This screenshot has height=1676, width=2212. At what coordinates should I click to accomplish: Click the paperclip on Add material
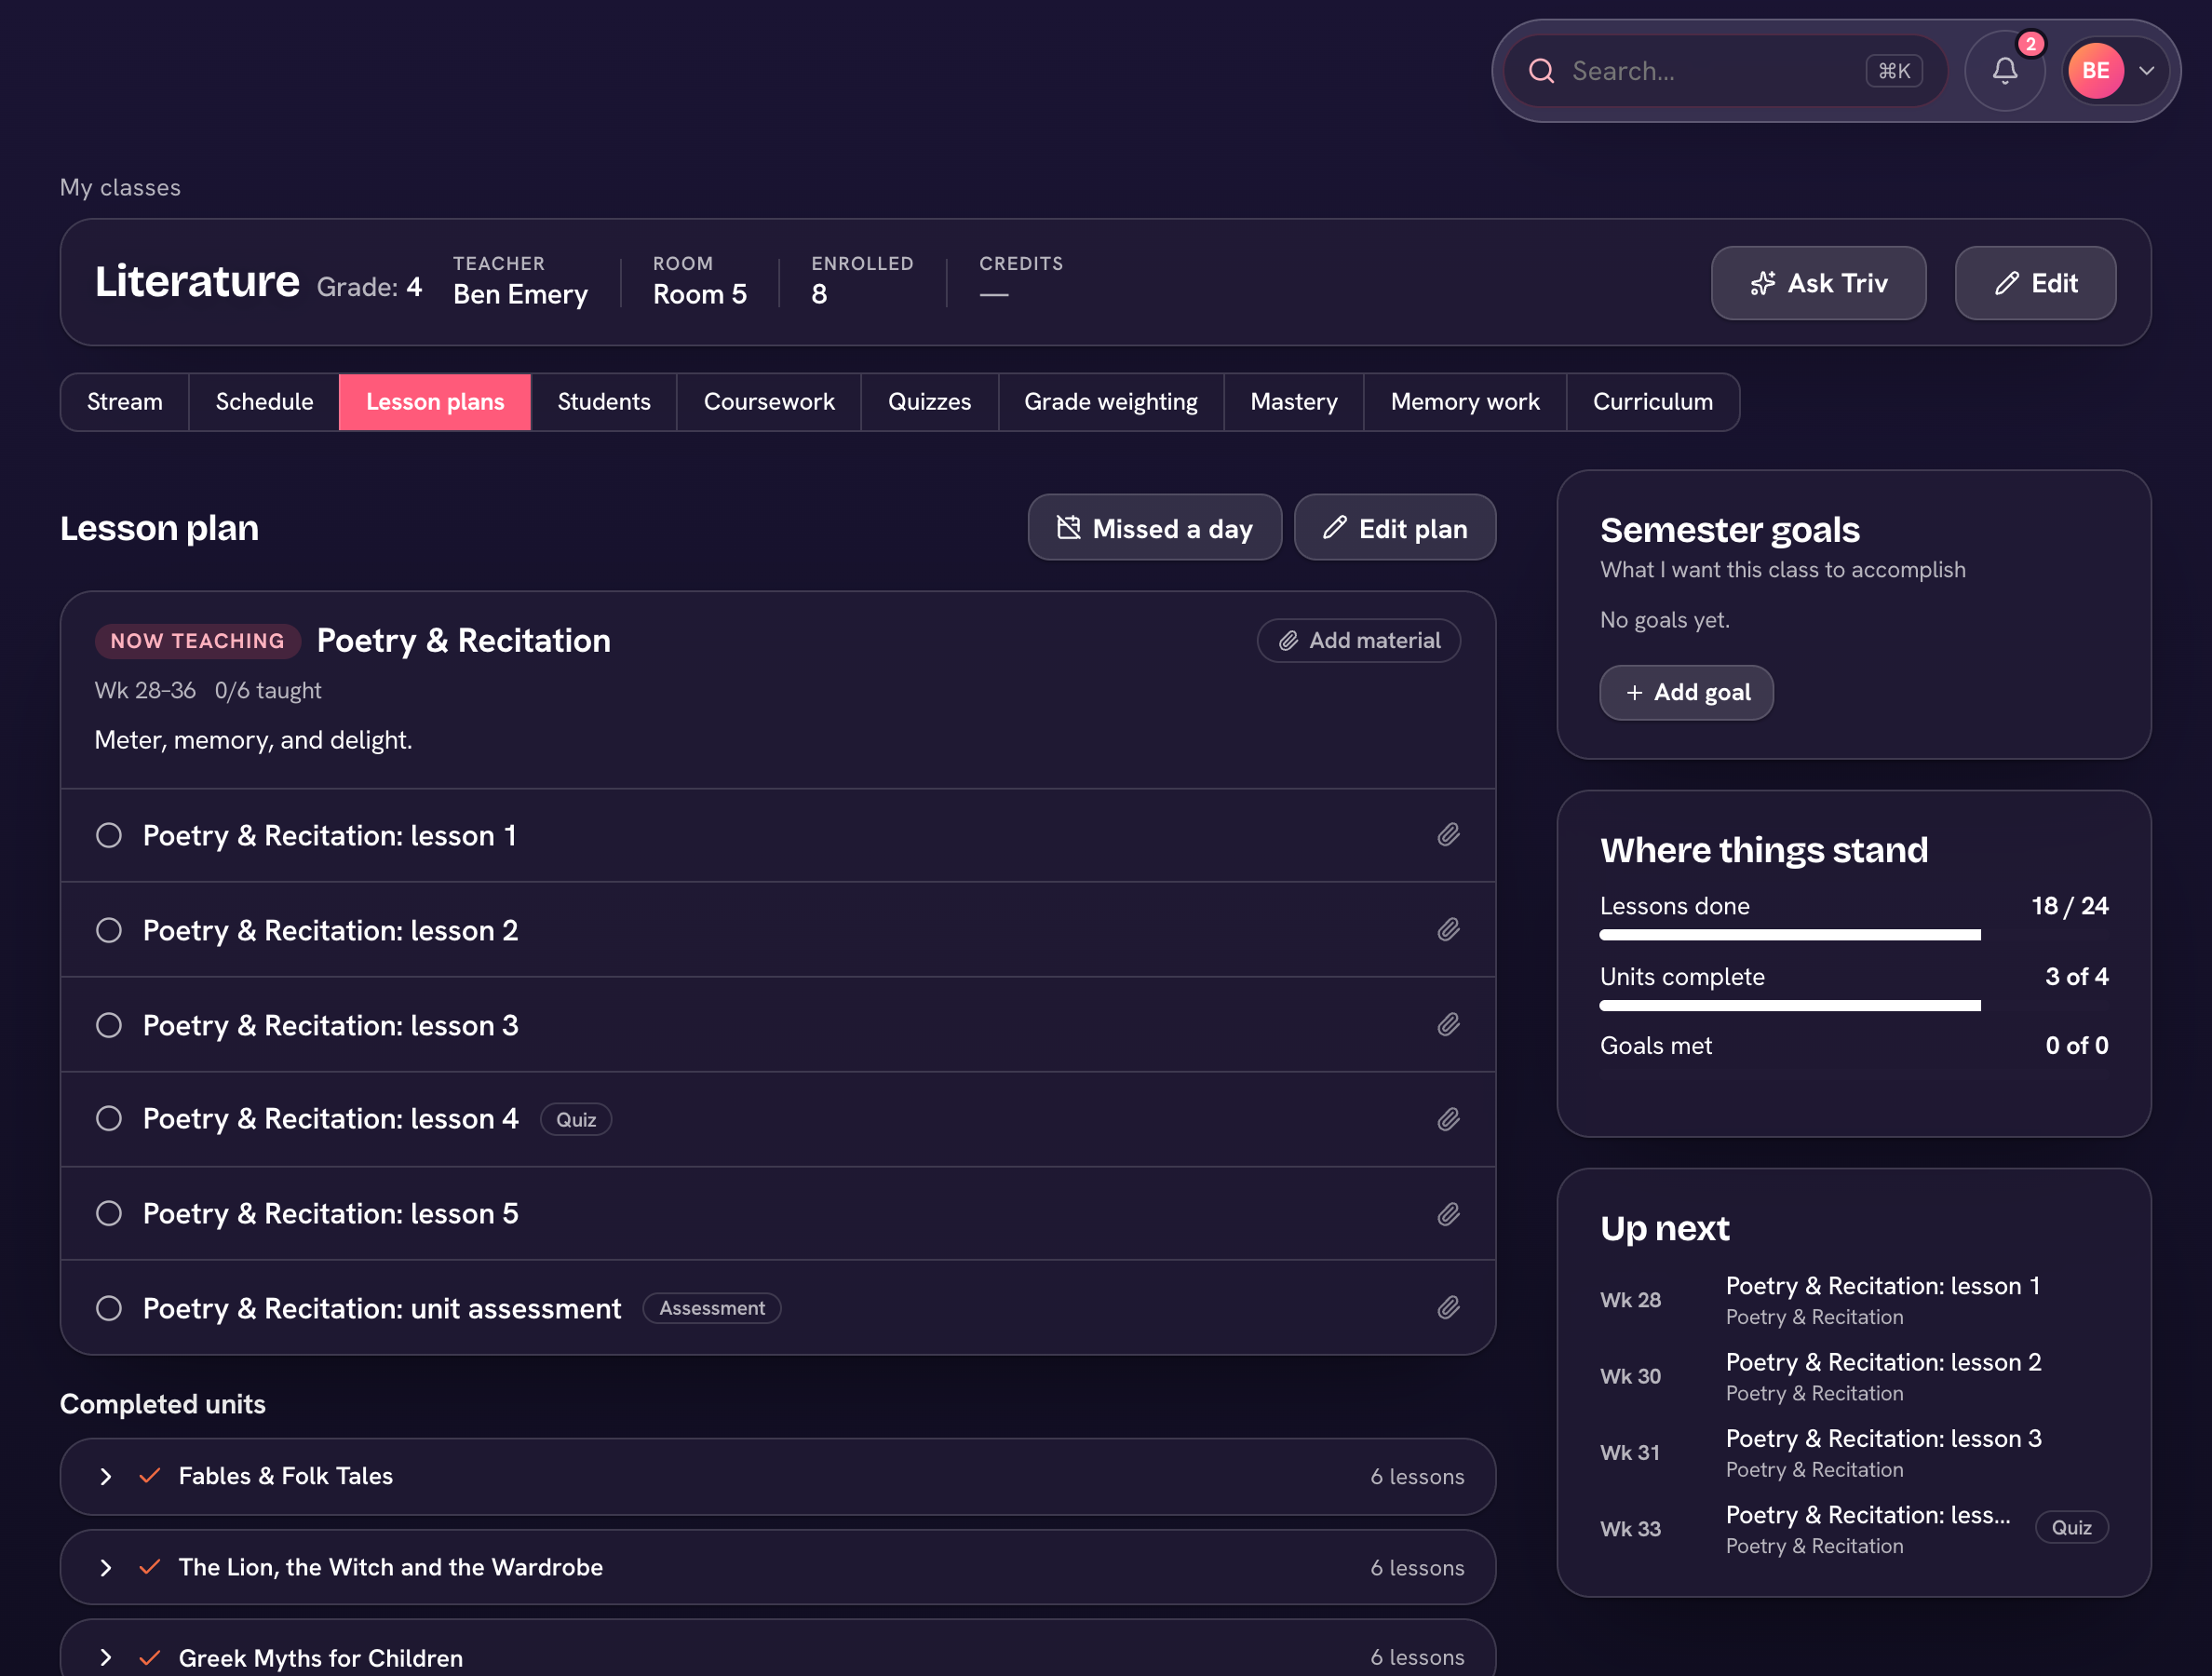tap(1288, 641)
